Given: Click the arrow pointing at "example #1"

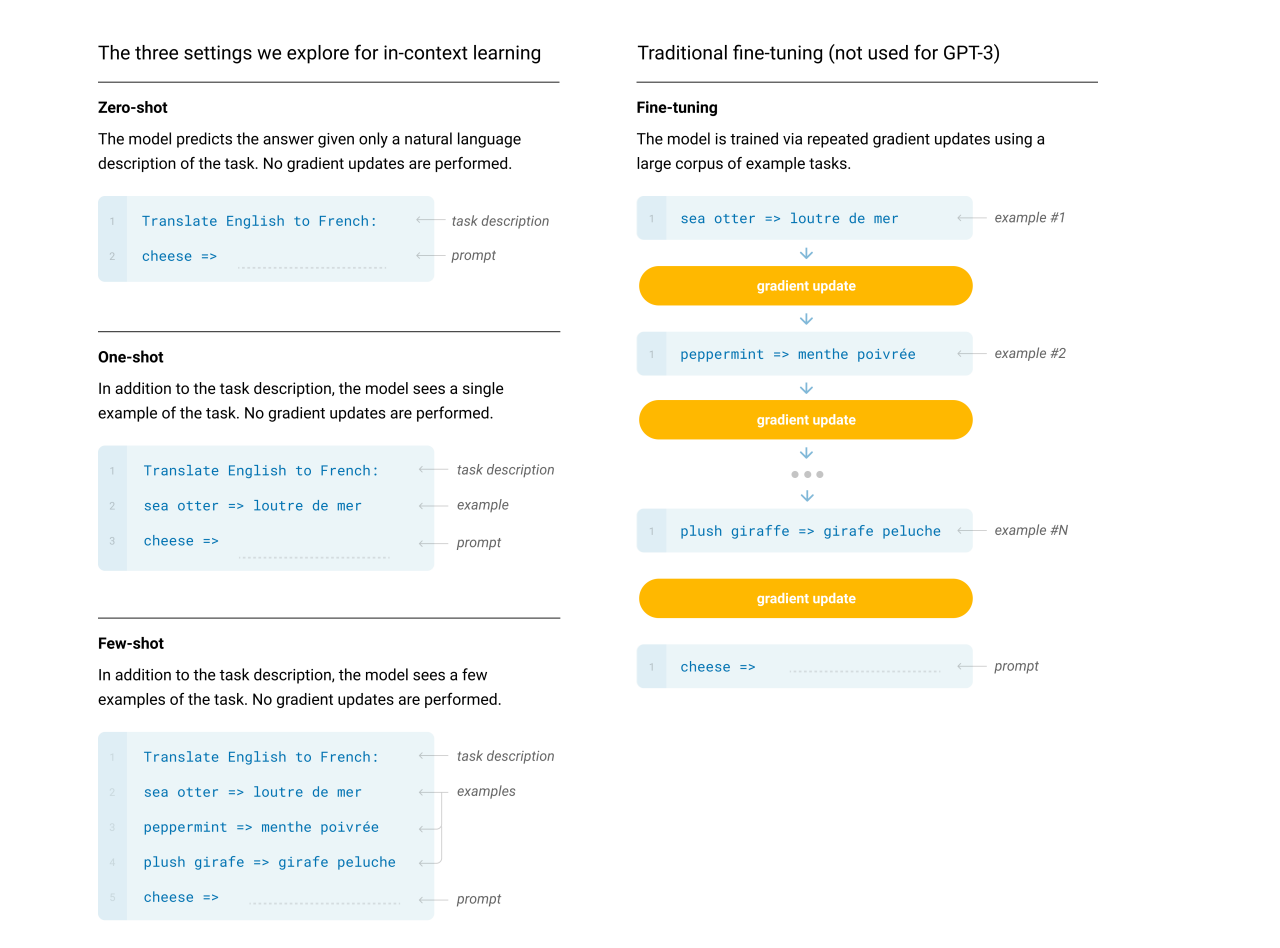Looking at the screenshot, I should click(970, 218).
